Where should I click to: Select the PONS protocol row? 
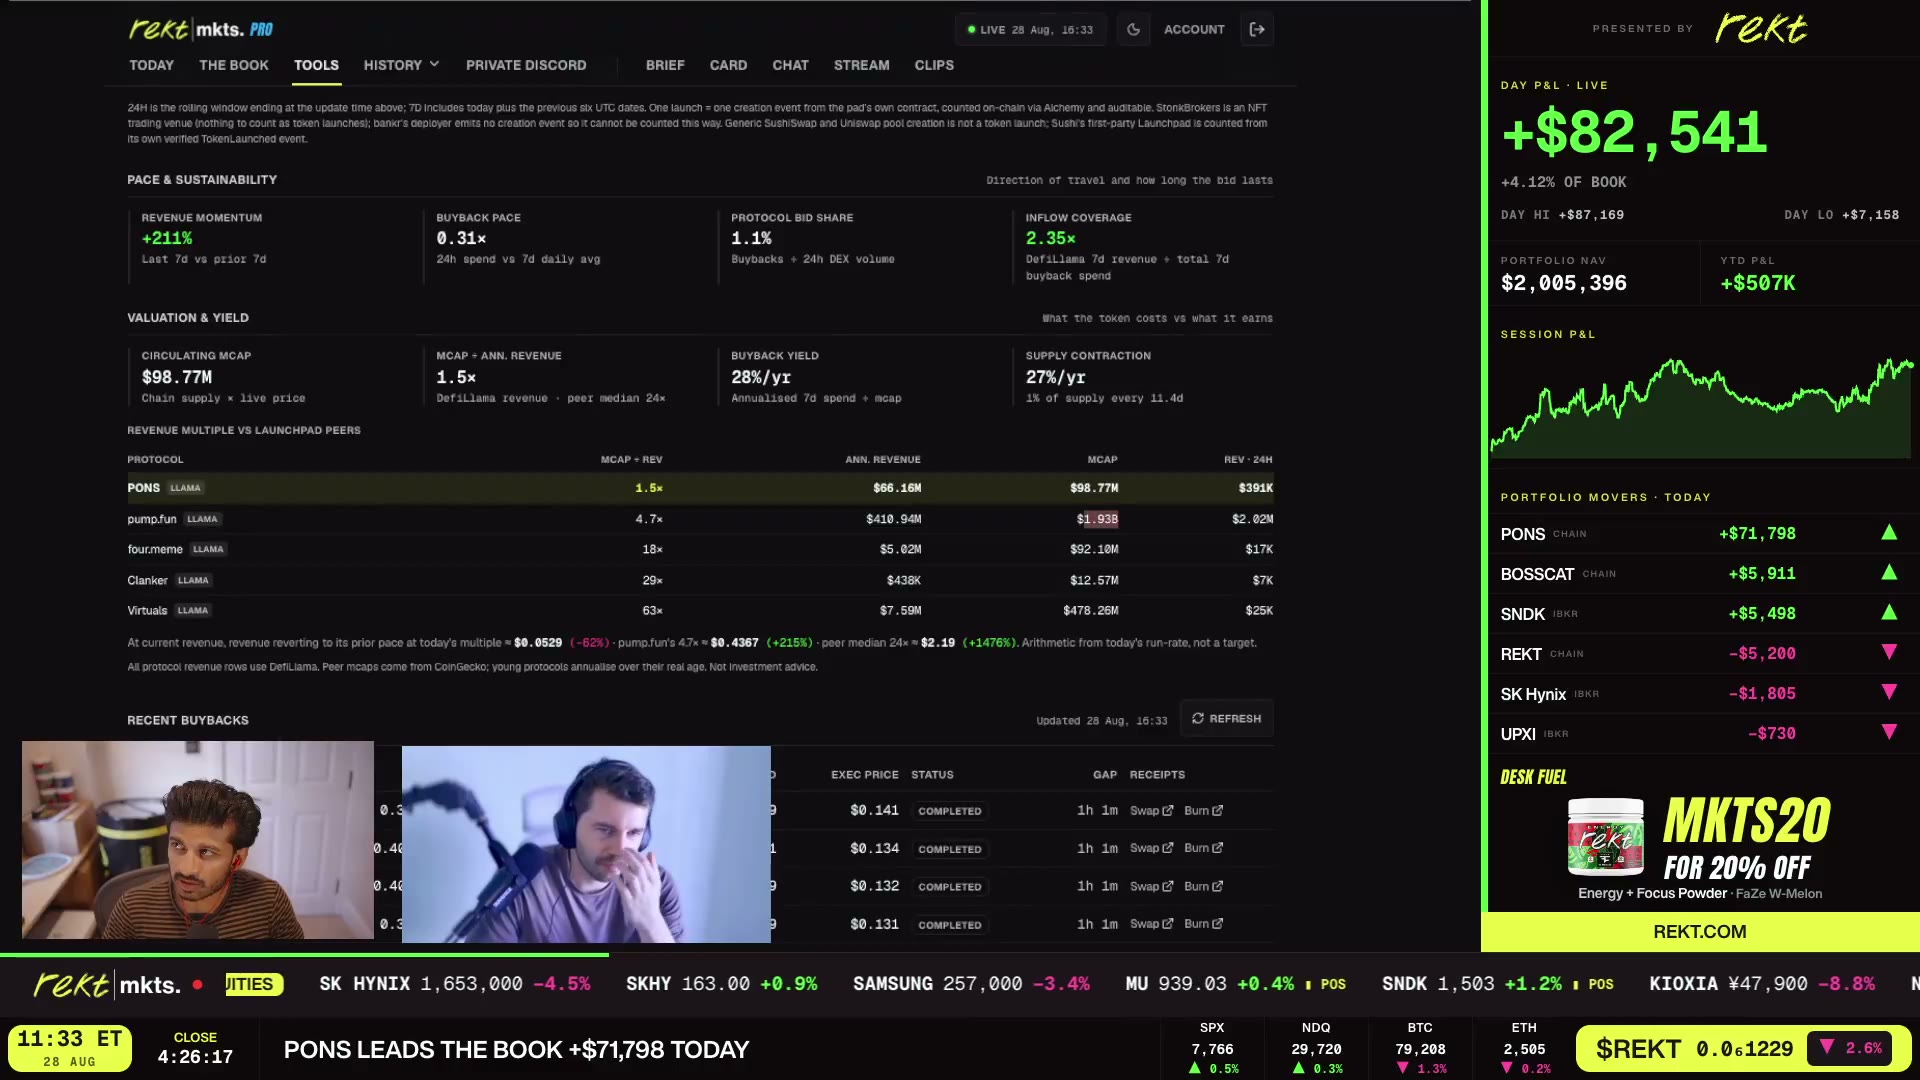click(700, 488)
